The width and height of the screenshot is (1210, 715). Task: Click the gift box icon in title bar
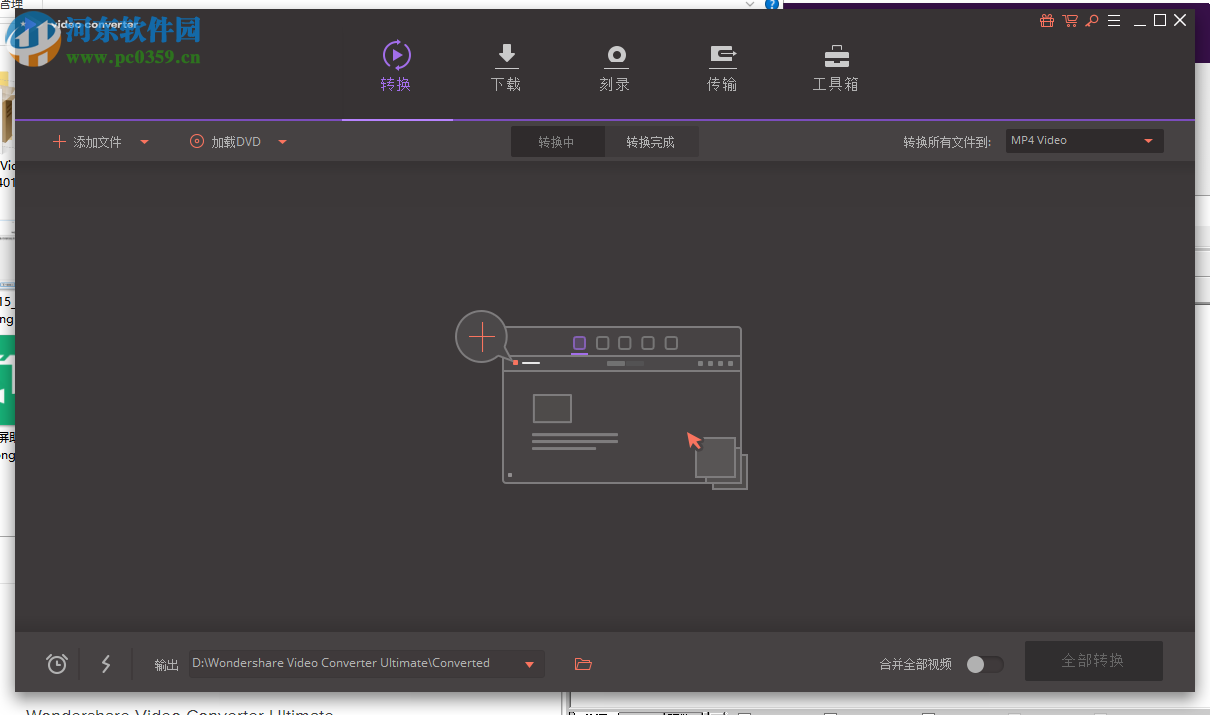(x=1047, y=21)
